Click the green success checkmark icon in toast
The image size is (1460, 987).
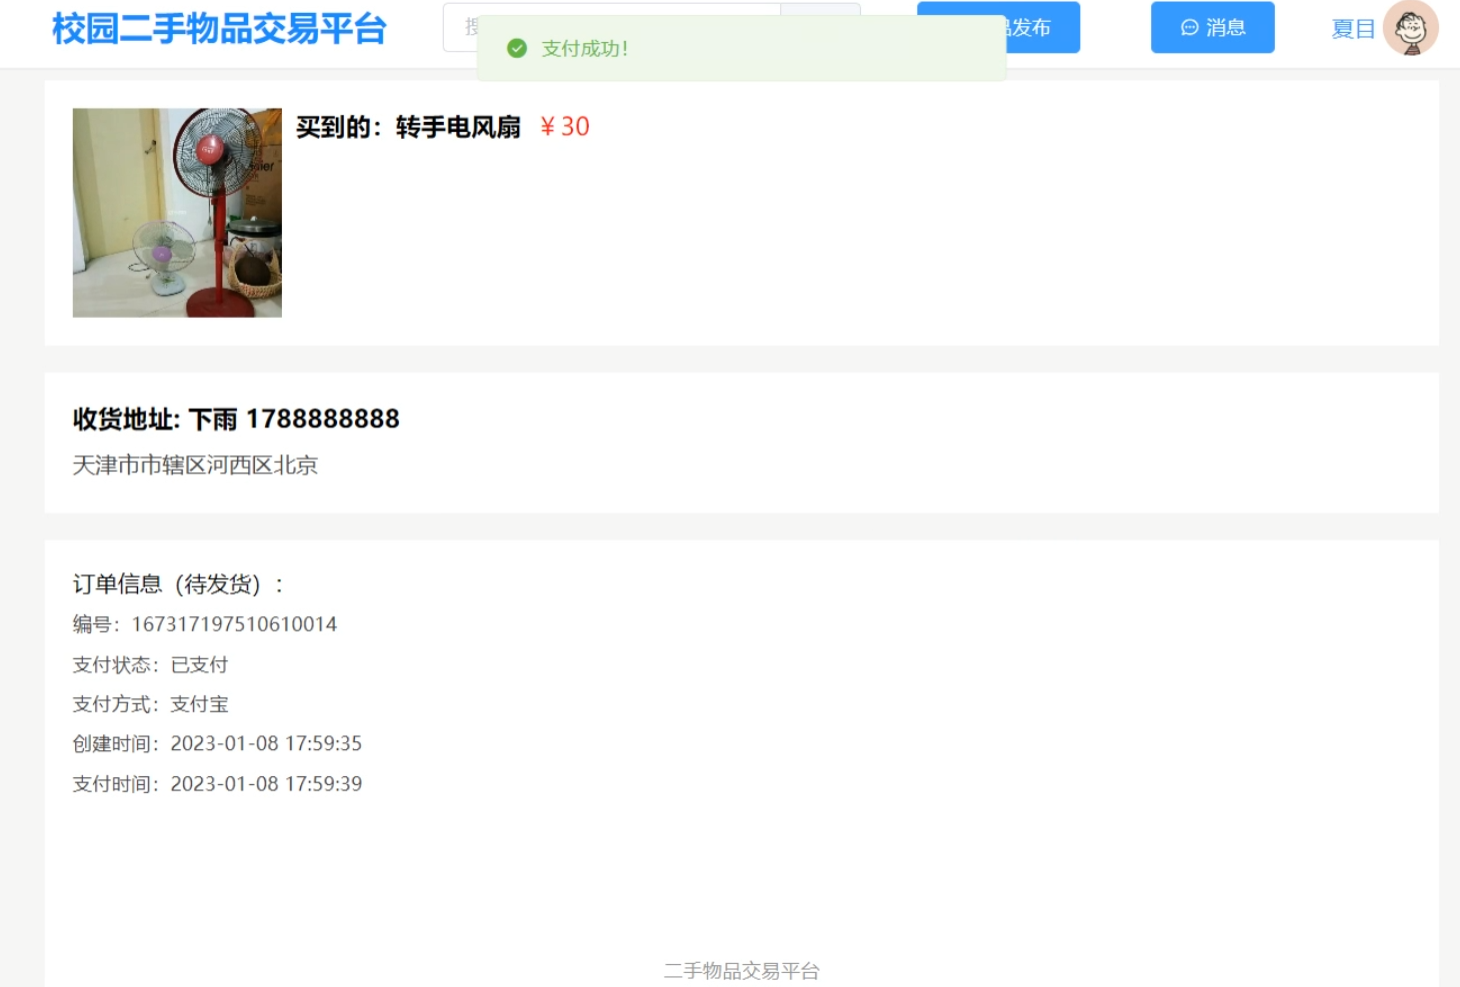[517, 48]
